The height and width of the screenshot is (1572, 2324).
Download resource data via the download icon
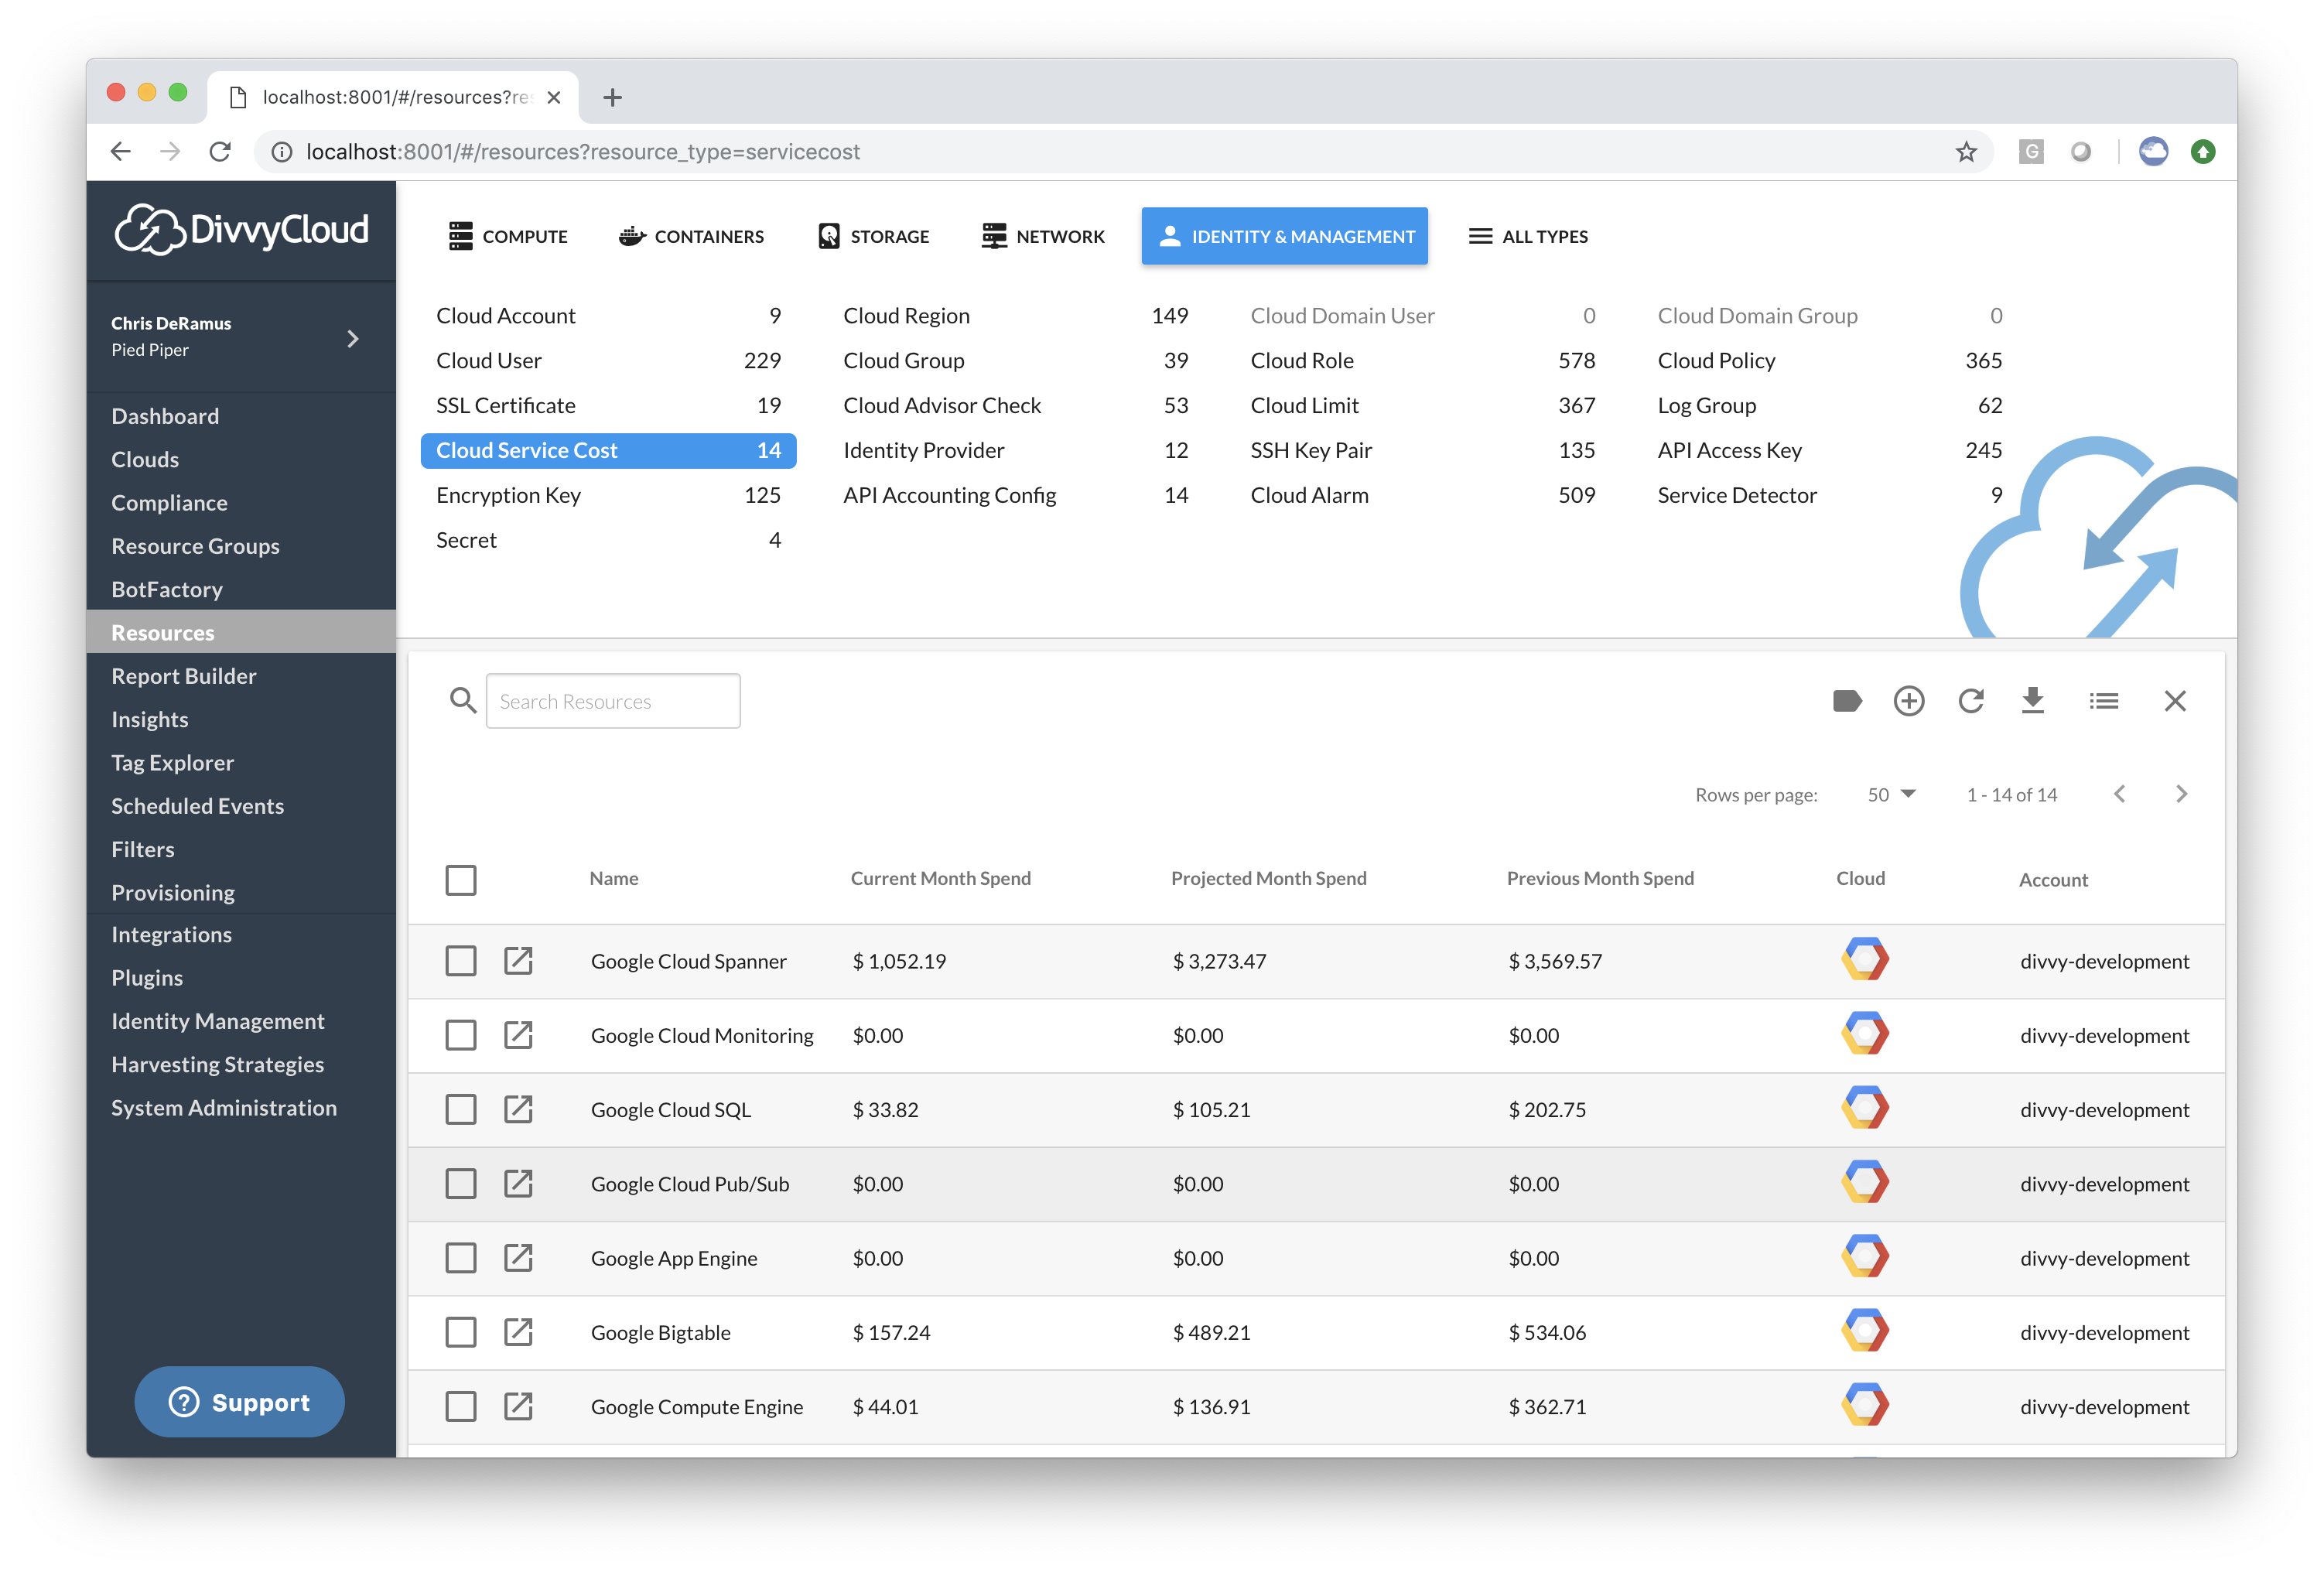tap(2032, 701)
